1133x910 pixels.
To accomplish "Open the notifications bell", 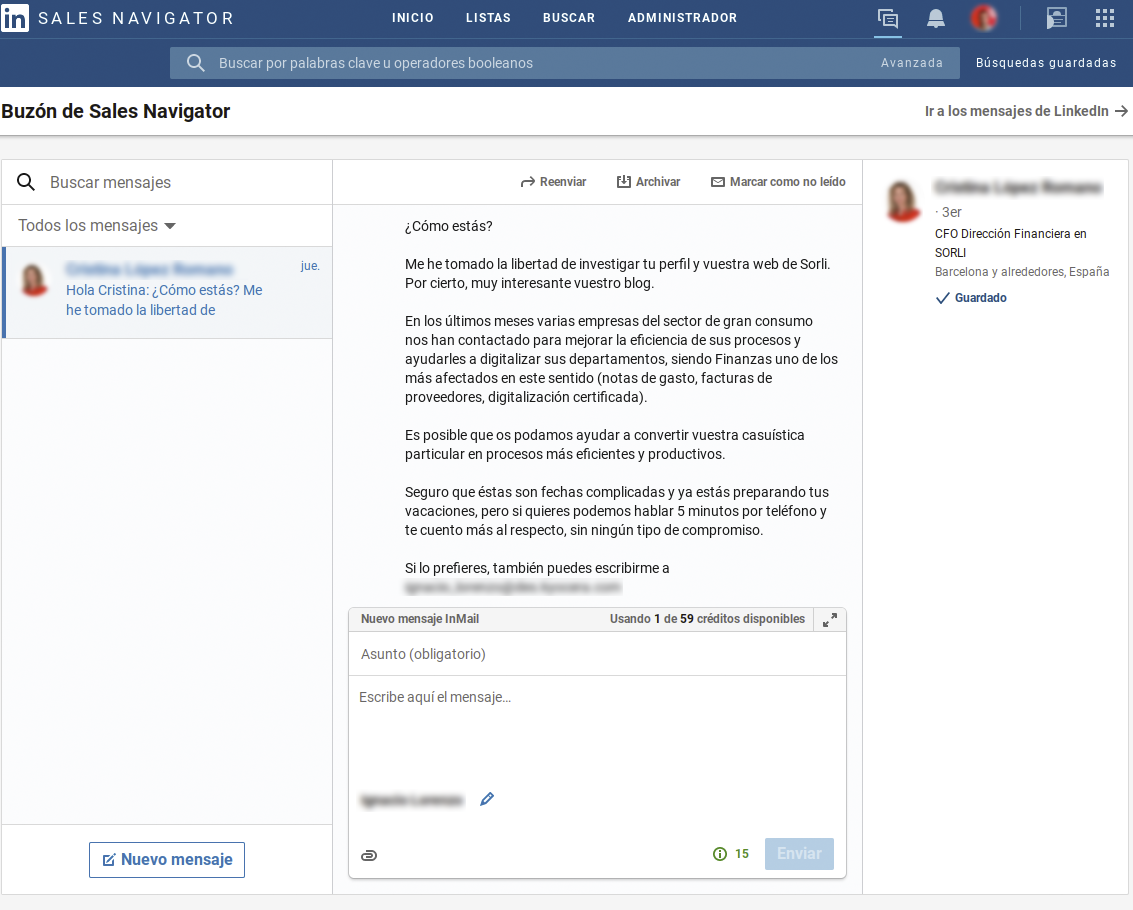I will [x=936, y=18].
